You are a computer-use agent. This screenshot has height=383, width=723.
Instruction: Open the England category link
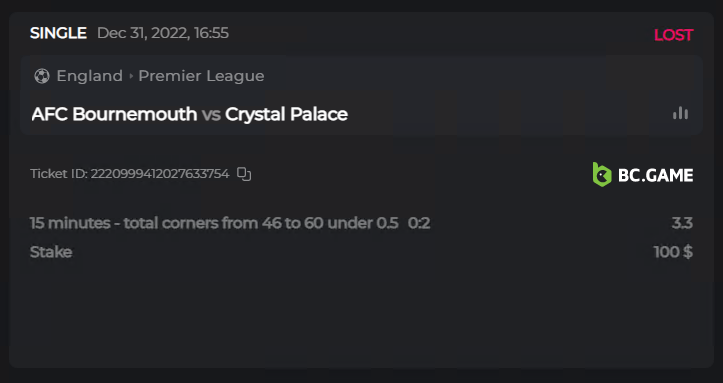[x=89, y=76]
